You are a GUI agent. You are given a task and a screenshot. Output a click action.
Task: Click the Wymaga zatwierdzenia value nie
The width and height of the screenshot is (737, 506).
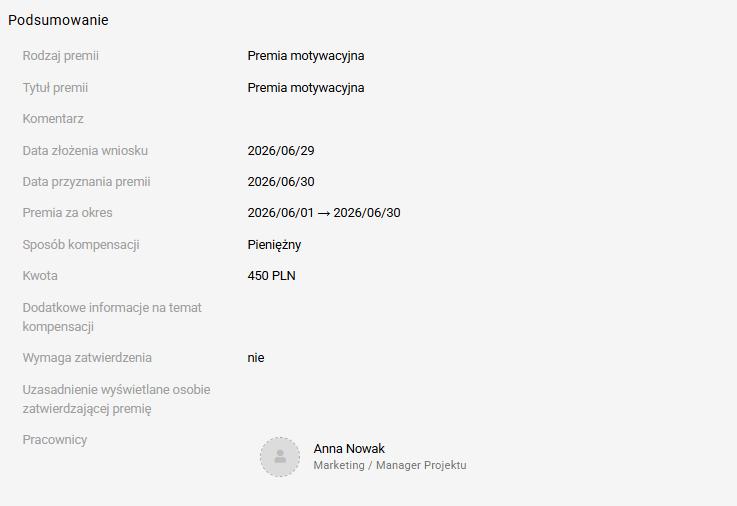256,358
